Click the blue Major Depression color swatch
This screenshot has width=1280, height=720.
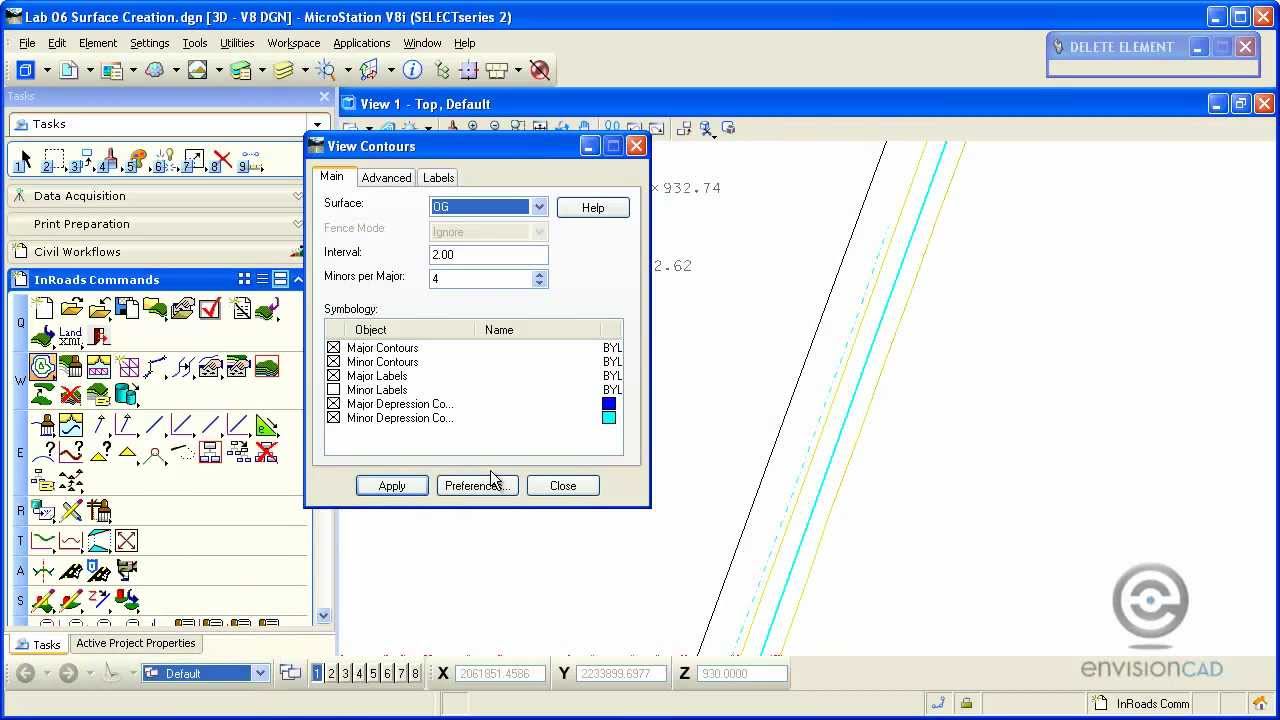tap(609, 404)
